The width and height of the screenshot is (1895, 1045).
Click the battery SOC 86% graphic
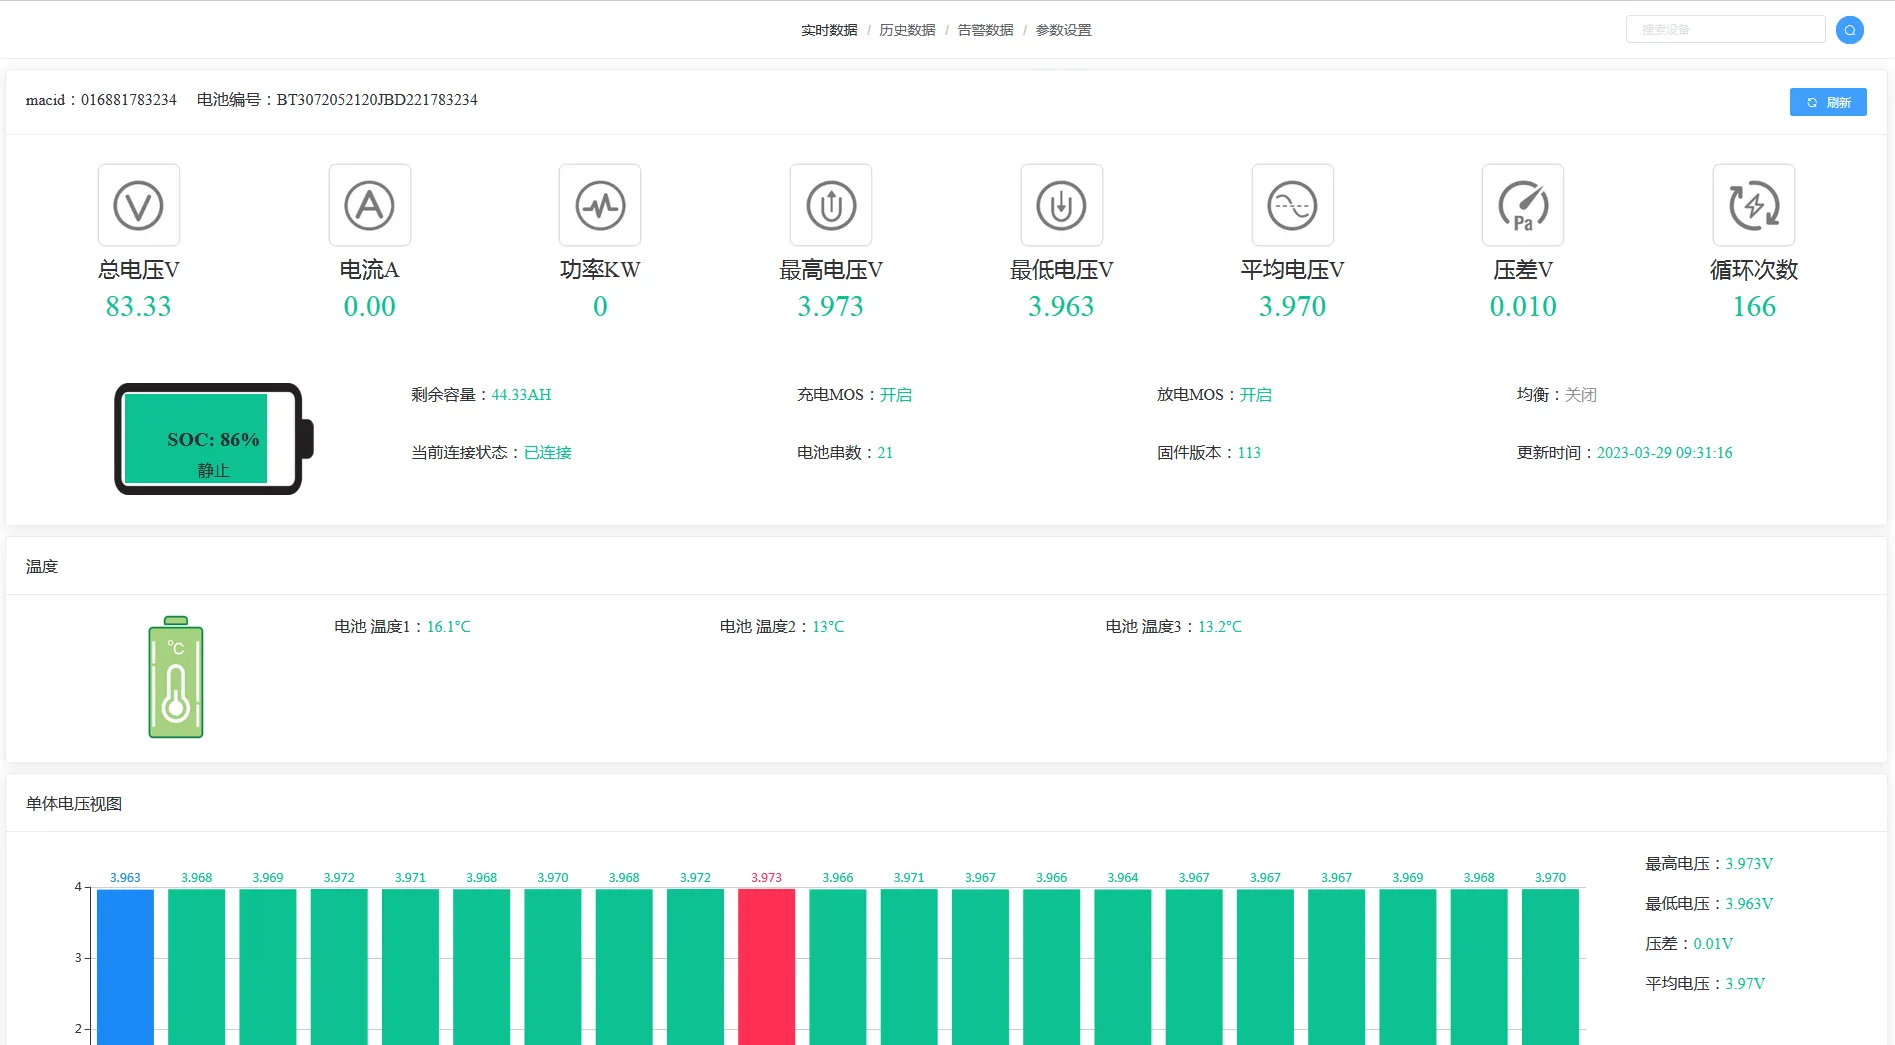pos(212,439)
